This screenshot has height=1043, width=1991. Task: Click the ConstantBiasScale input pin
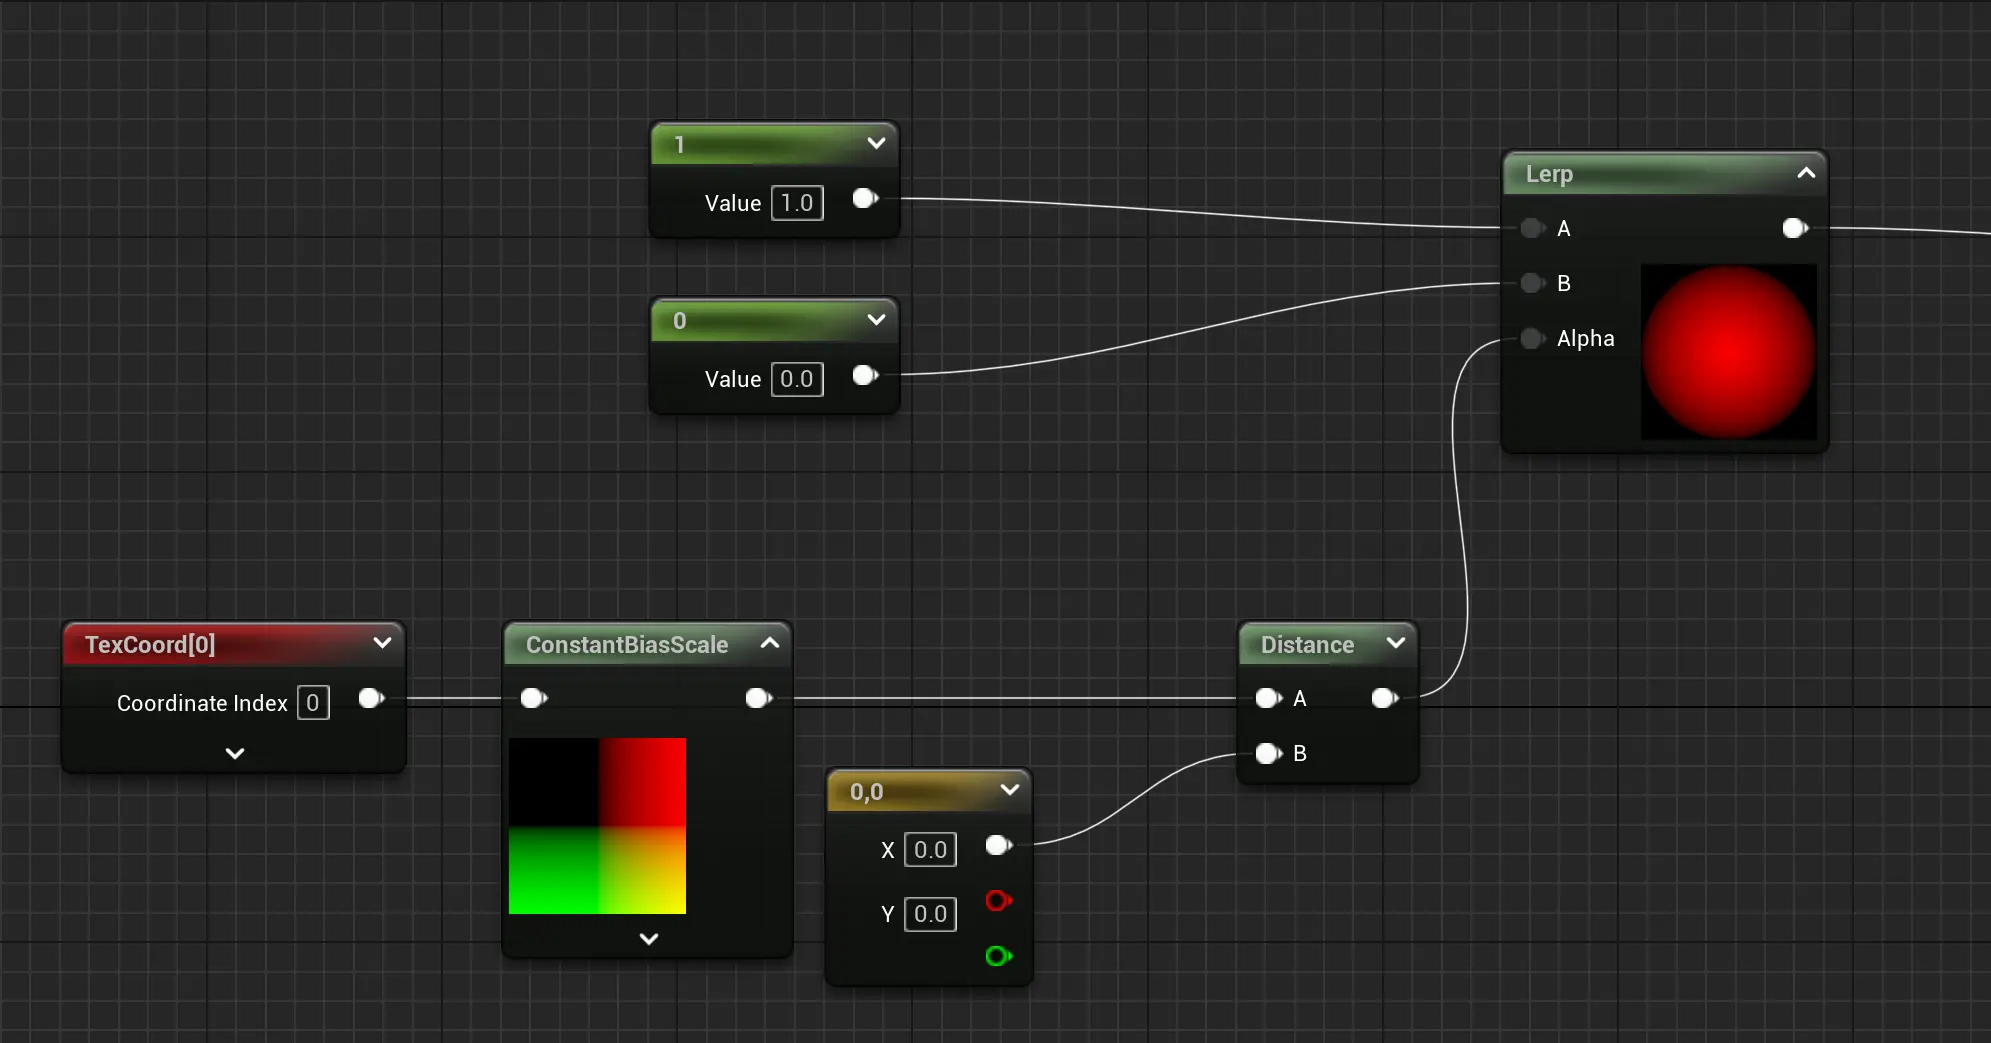534,698
